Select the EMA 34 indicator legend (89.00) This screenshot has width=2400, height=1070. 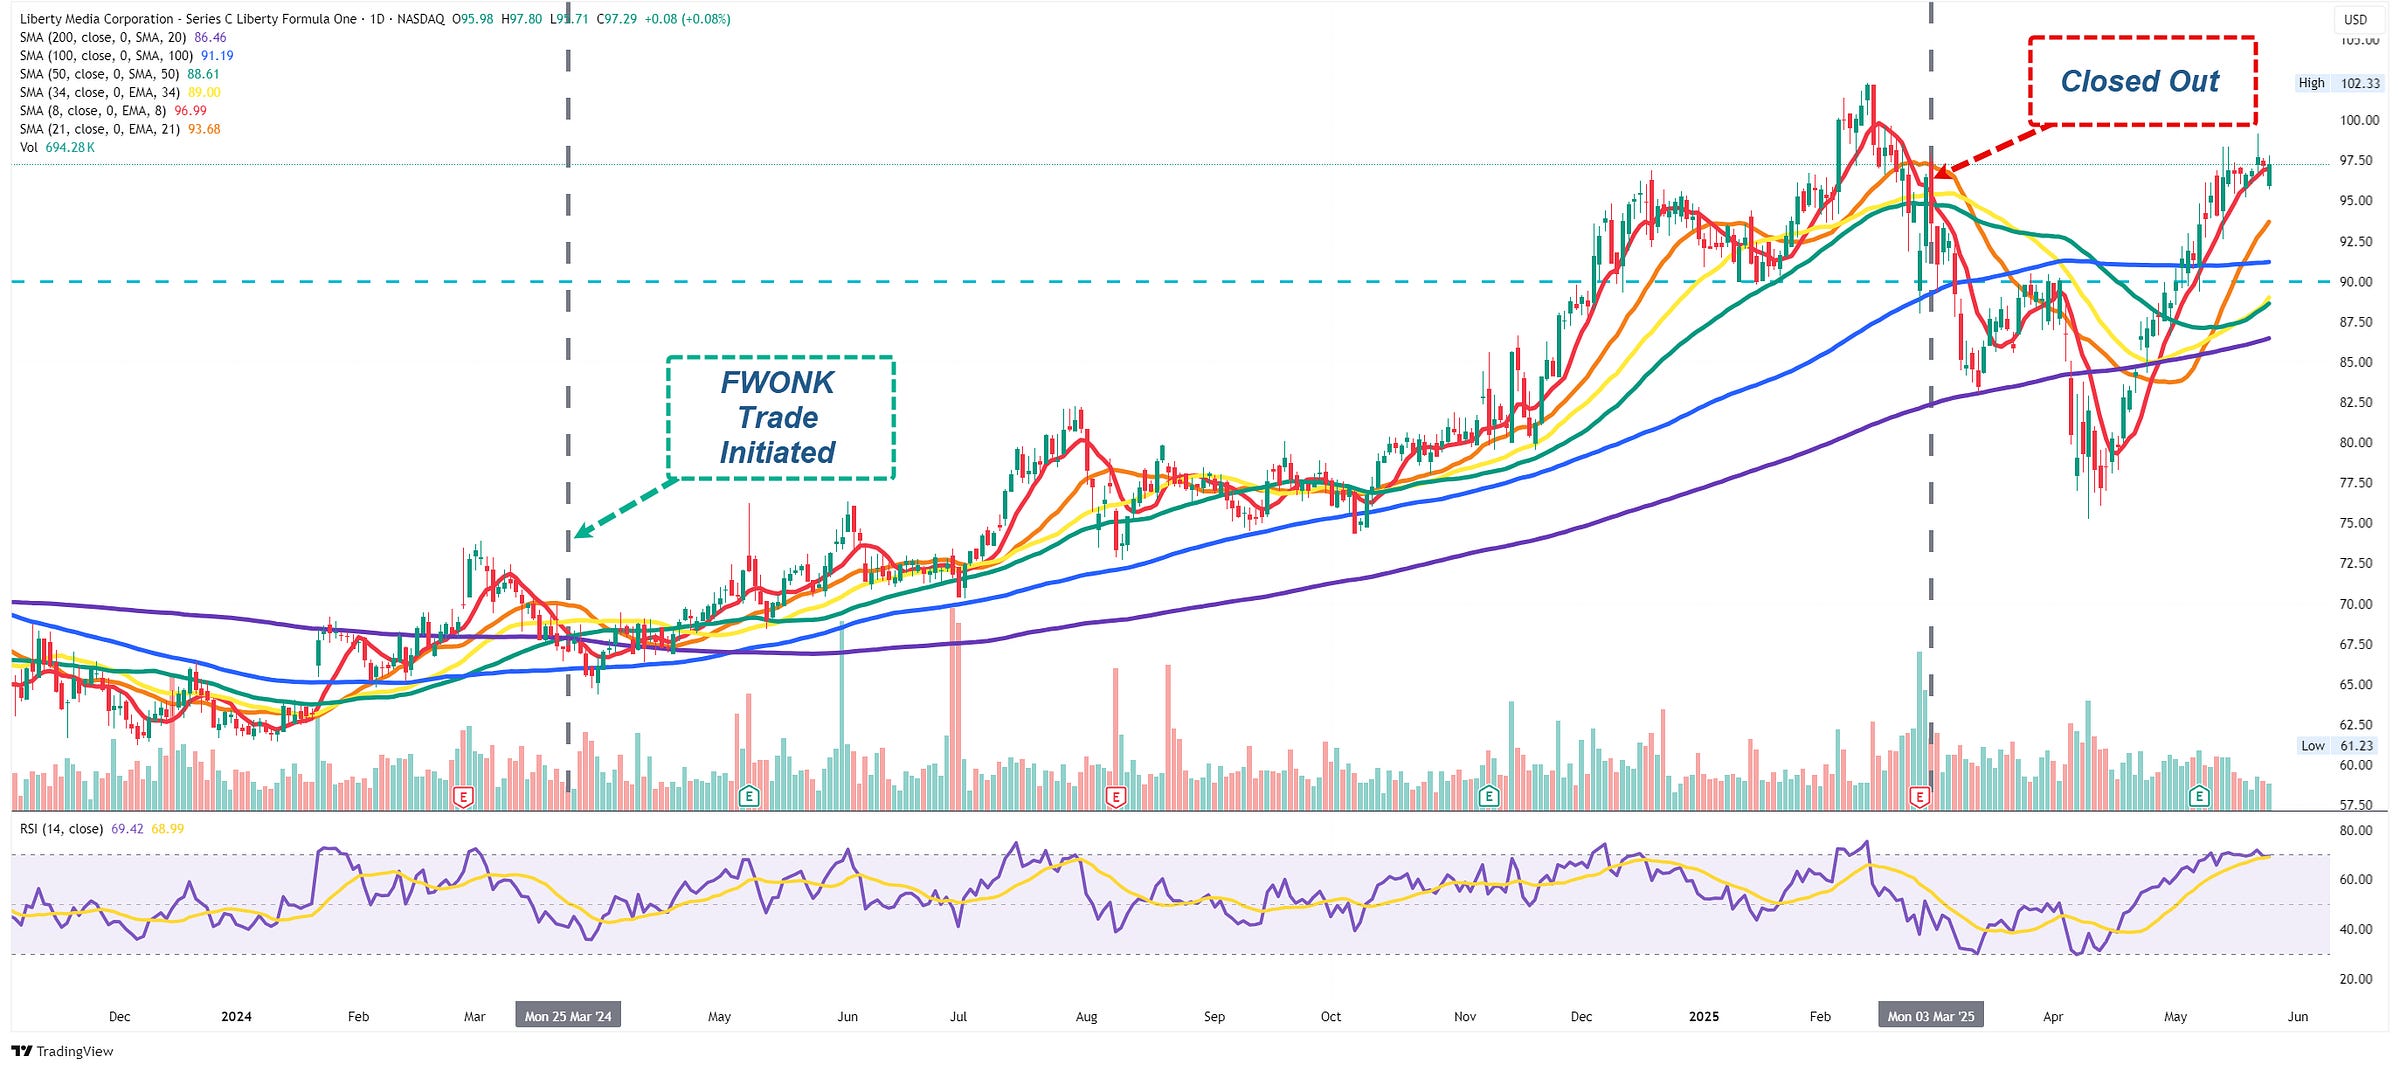point(120,92)
